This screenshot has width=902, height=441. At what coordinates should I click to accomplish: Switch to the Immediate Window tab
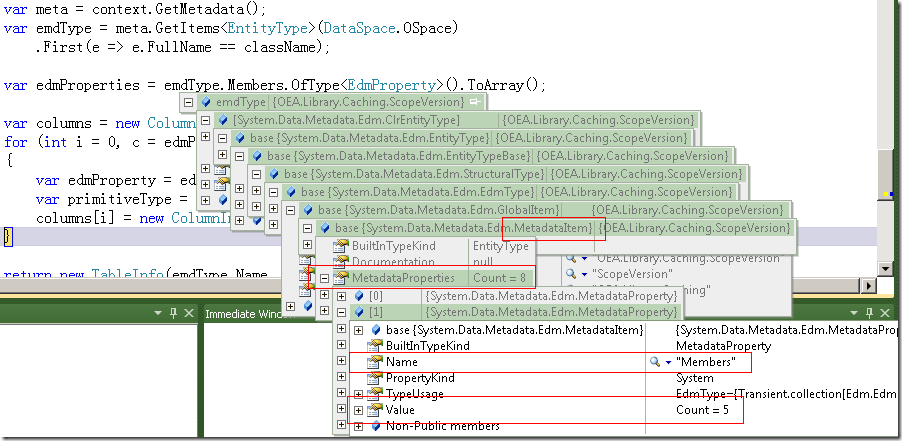tap(249, 314)
